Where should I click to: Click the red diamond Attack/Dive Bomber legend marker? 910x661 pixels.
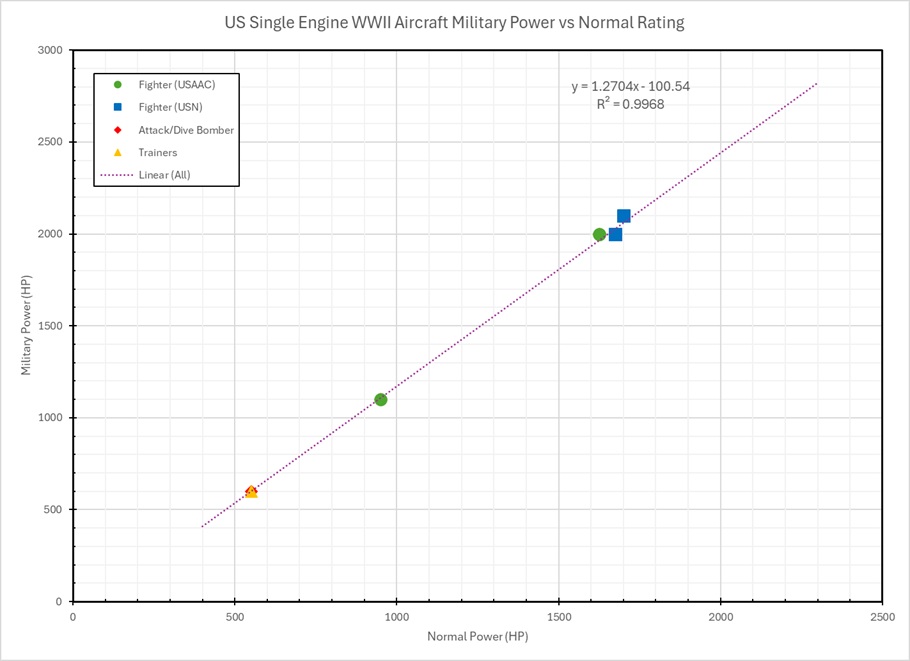click(118, 130)
